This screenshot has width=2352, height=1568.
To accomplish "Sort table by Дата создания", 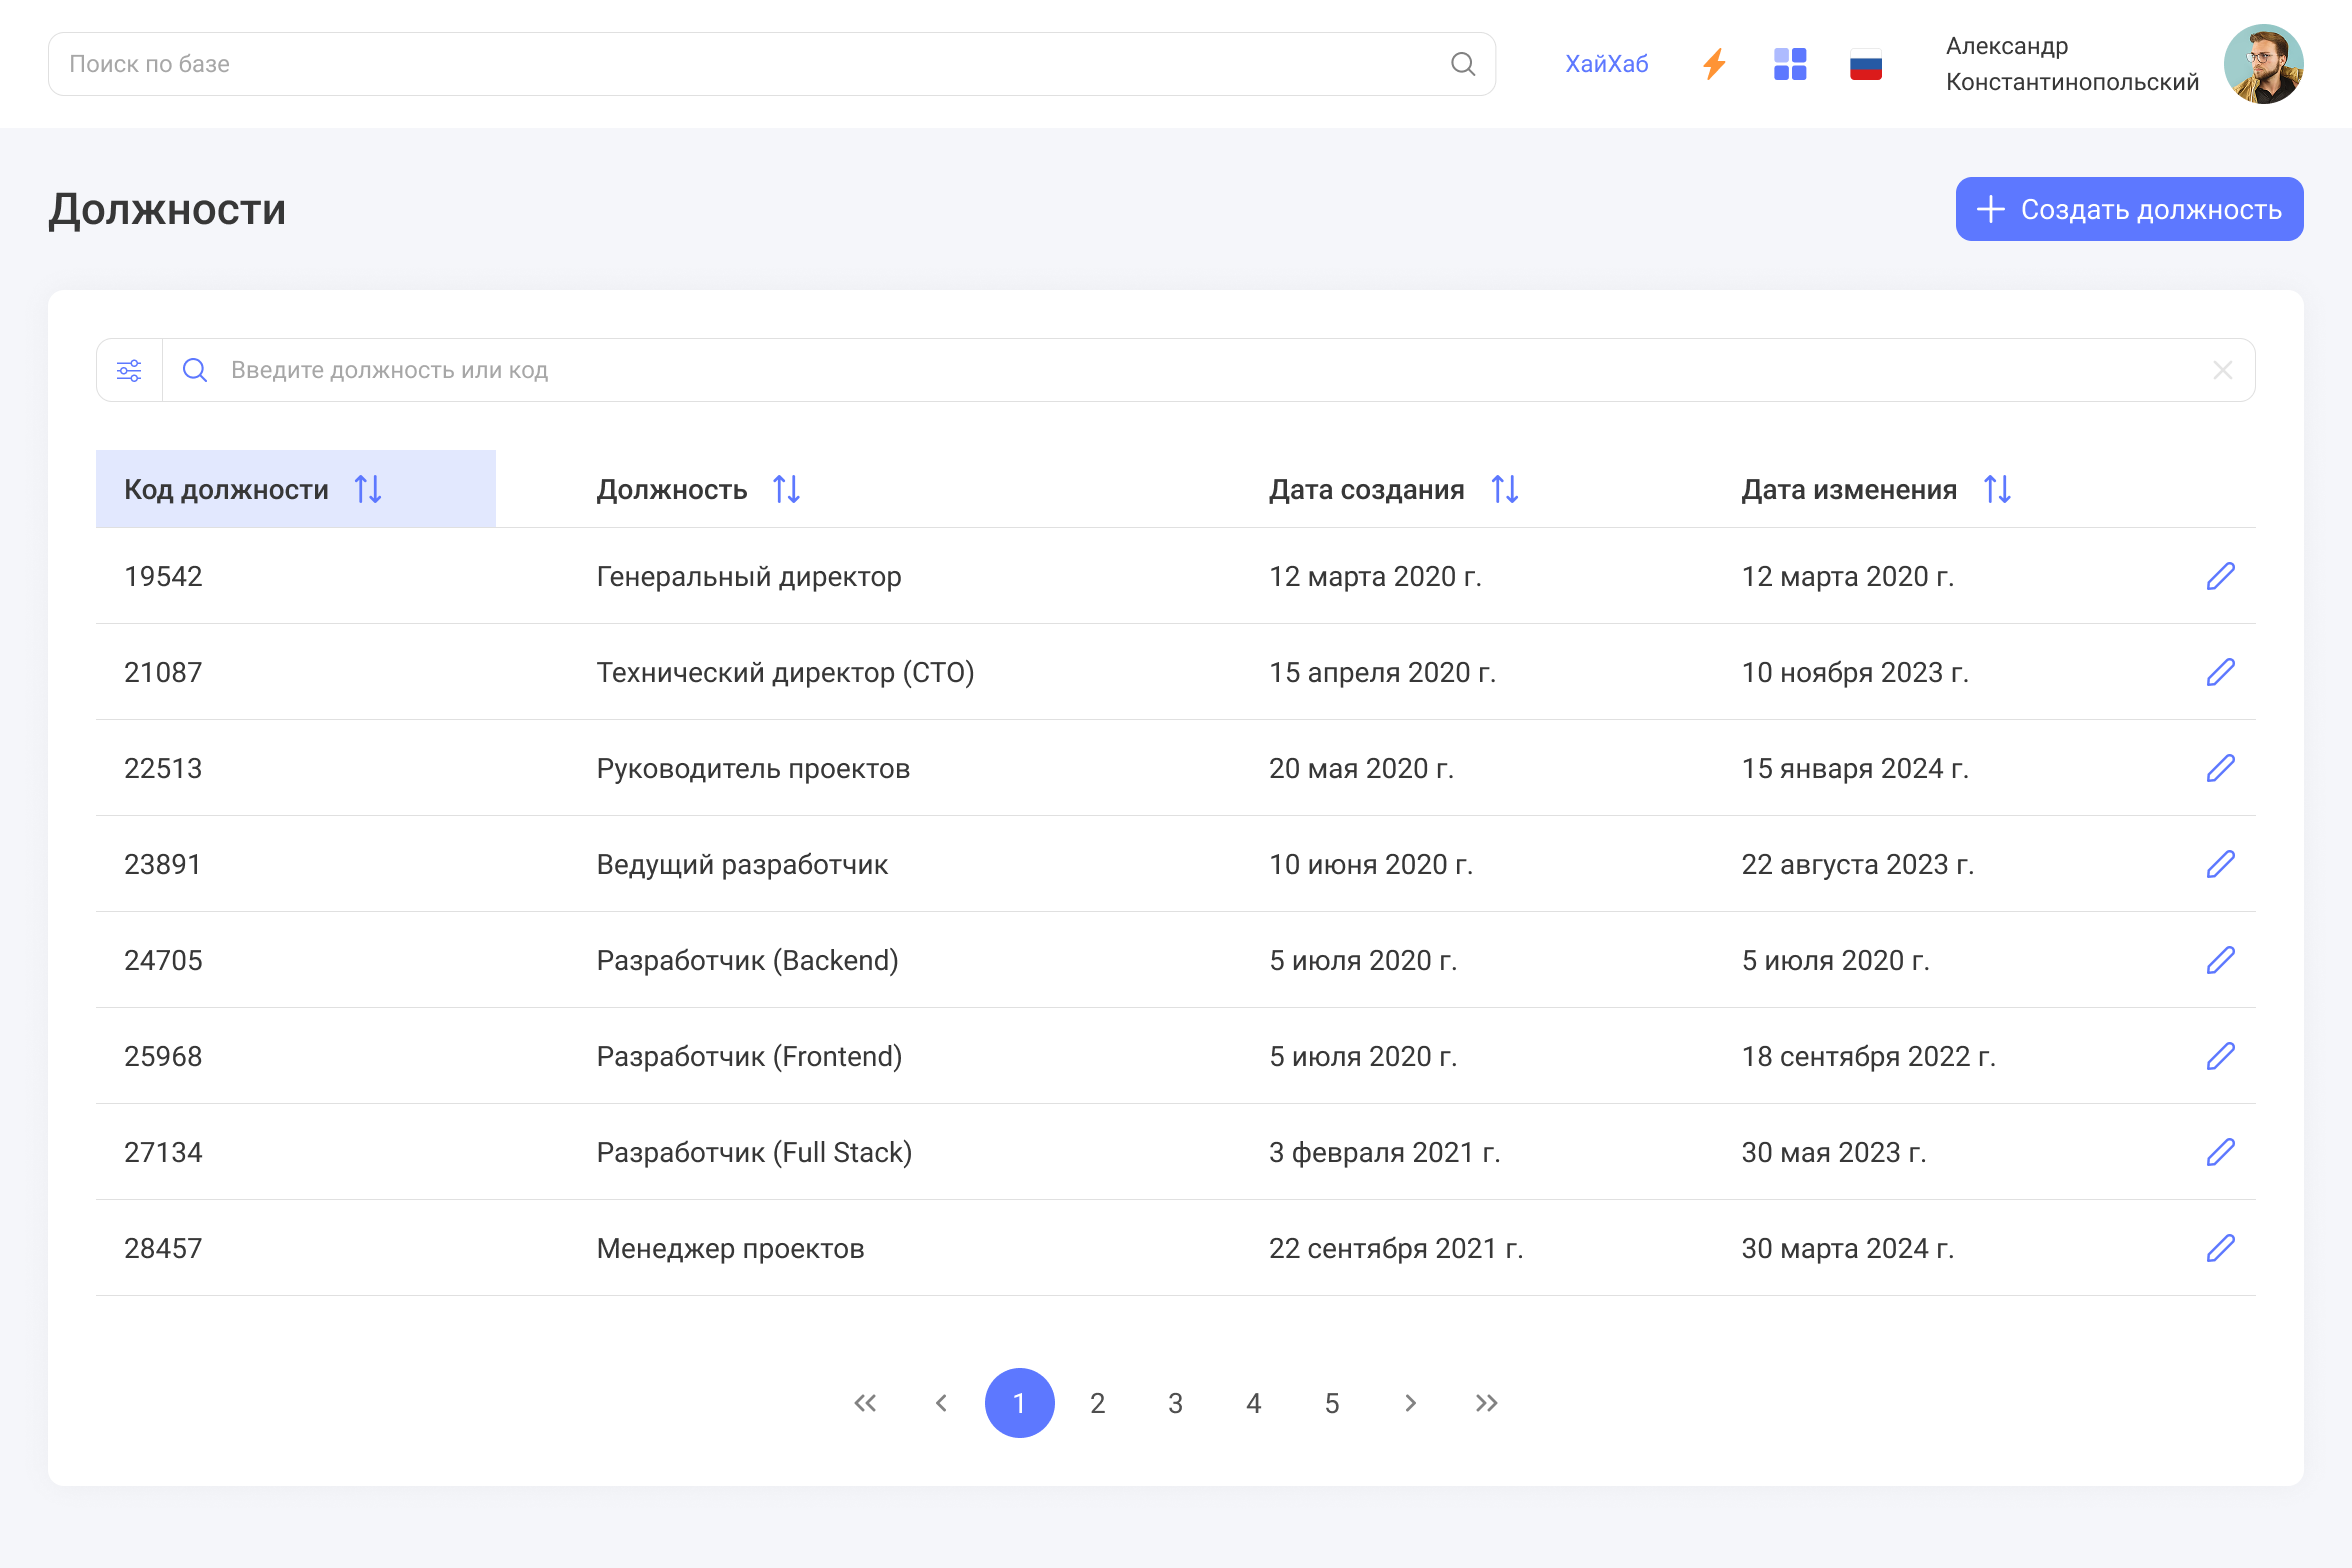I will coord(1504,489).
